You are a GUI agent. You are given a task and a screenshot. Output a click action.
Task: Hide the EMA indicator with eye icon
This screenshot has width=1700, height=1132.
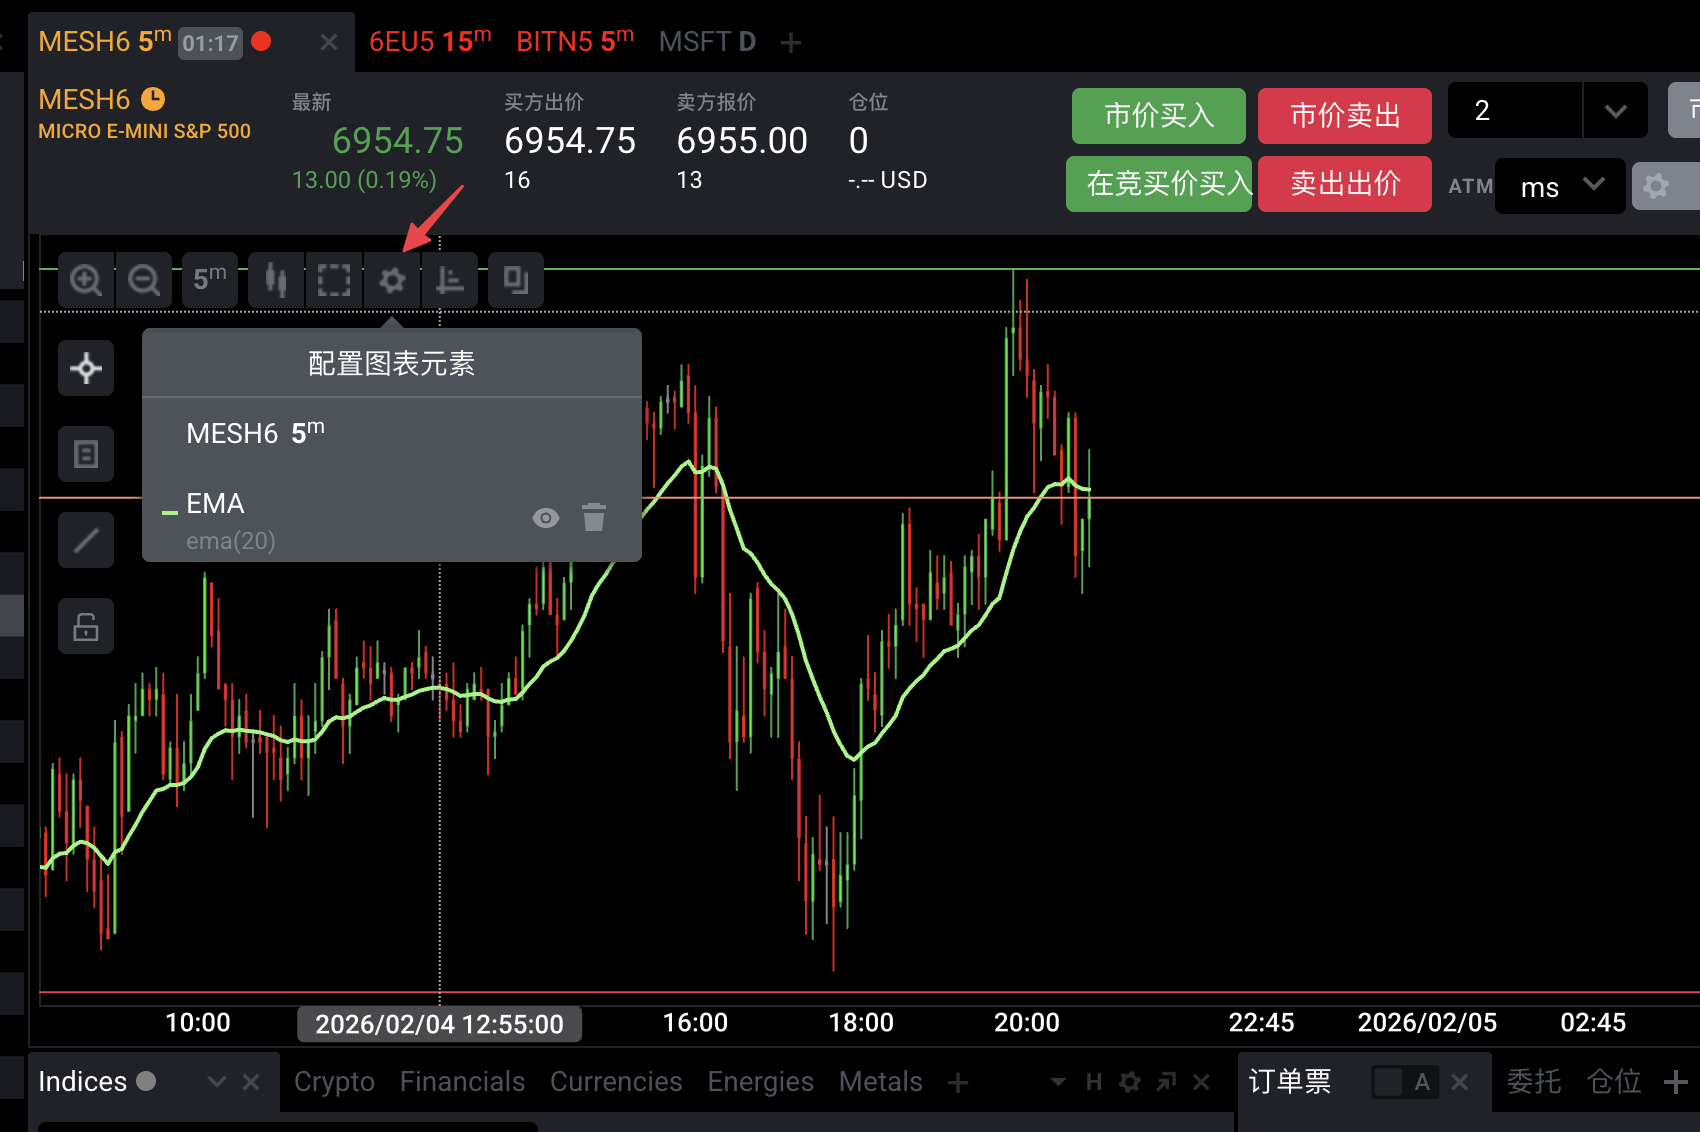tap(546, 517)
